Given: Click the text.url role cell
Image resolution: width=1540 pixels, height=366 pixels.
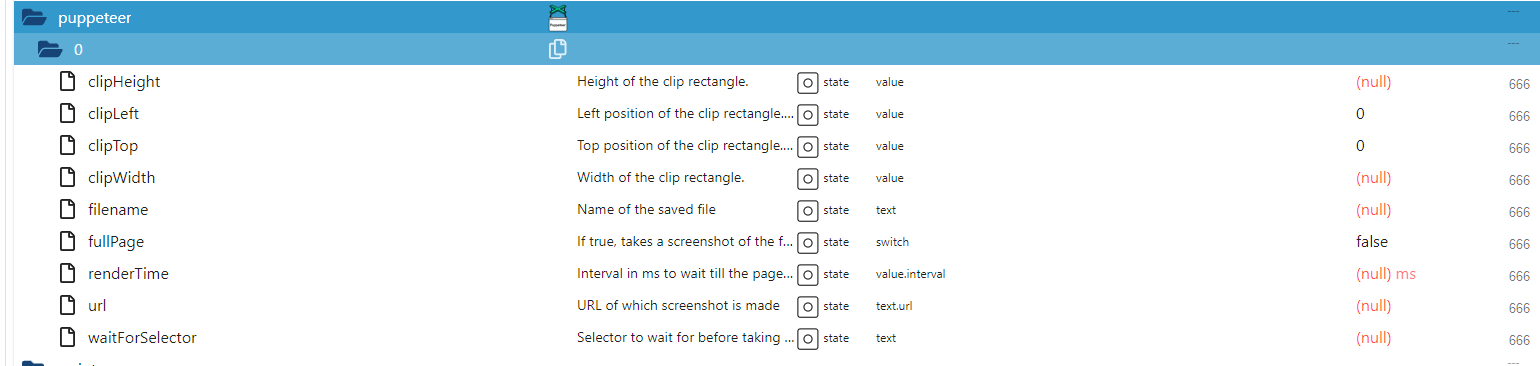Looking at the screenshot, I should 893,306.
